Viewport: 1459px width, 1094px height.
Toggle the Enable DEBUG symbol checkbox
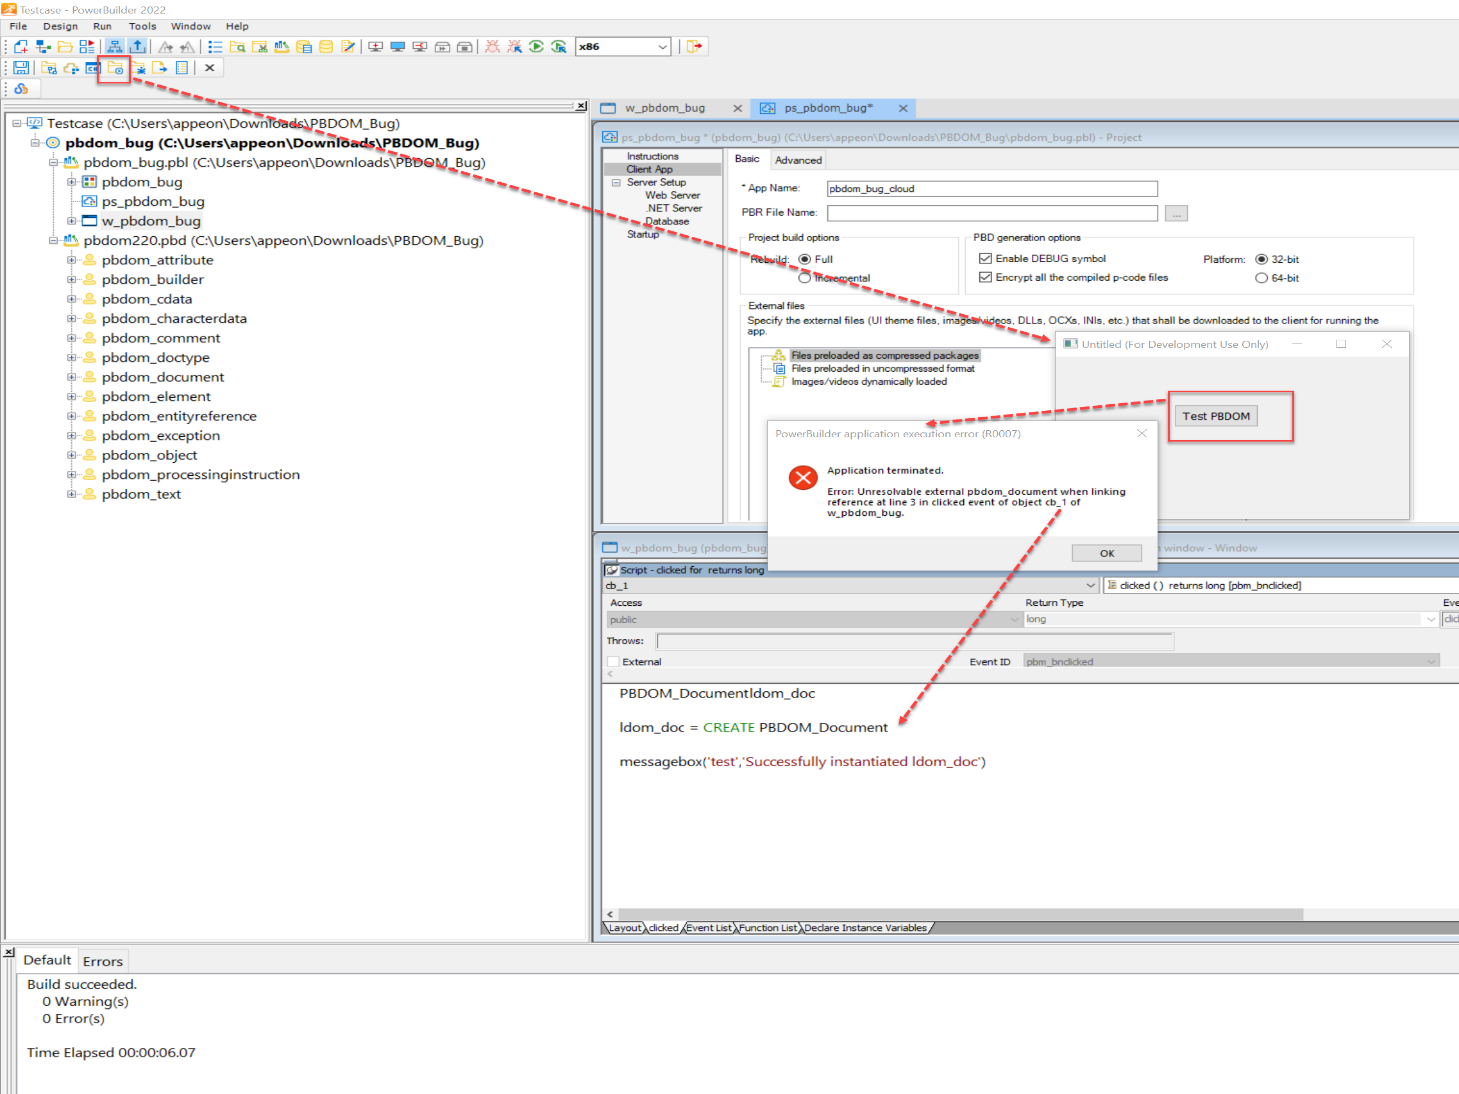[x=985, y=259]
